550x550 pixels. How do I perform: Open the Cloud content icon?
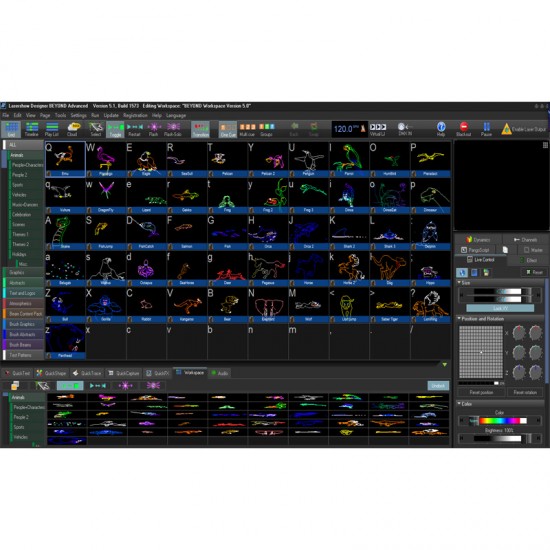coord(73,129)
